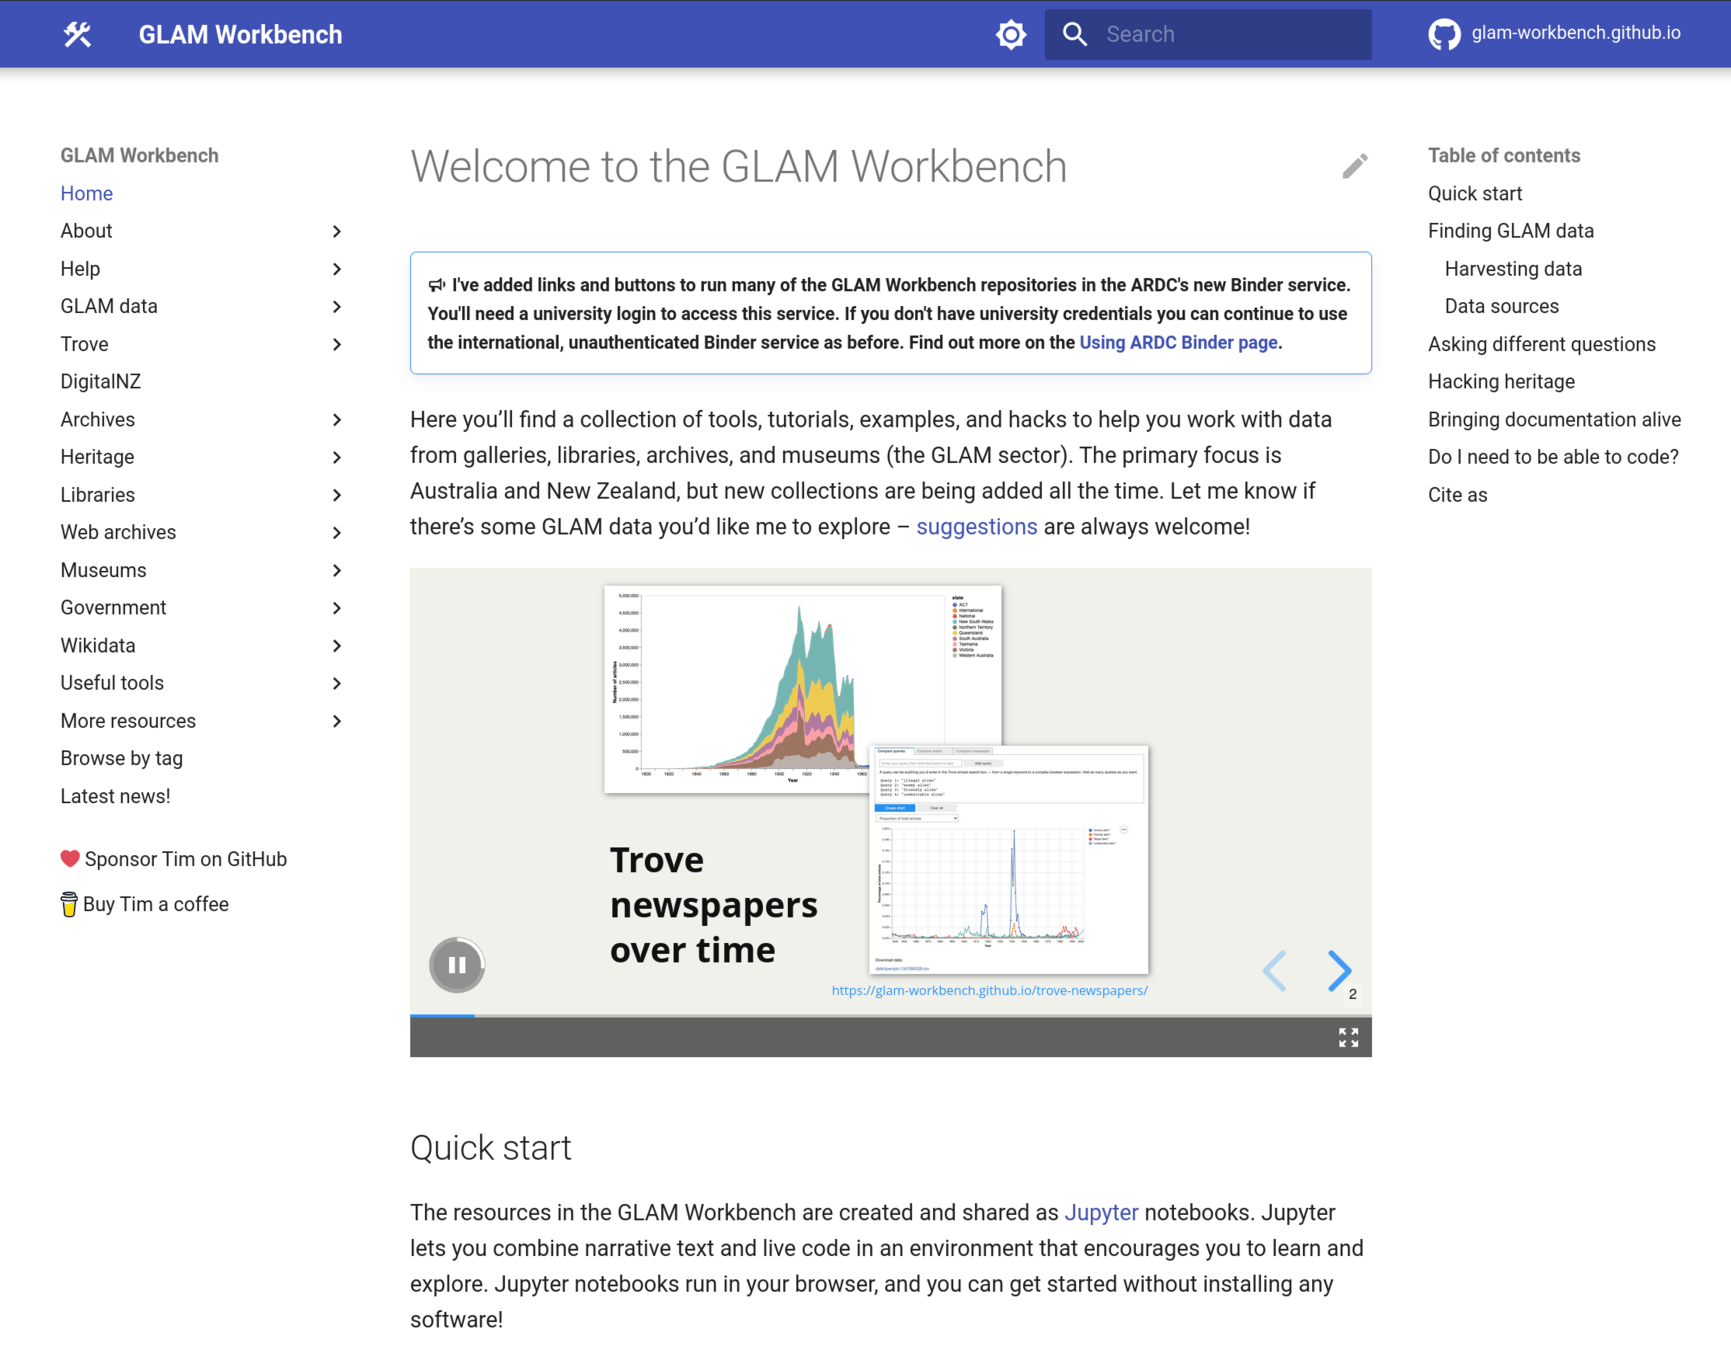
Task: Open Latest news! in the sidebar
Action: 115,797
